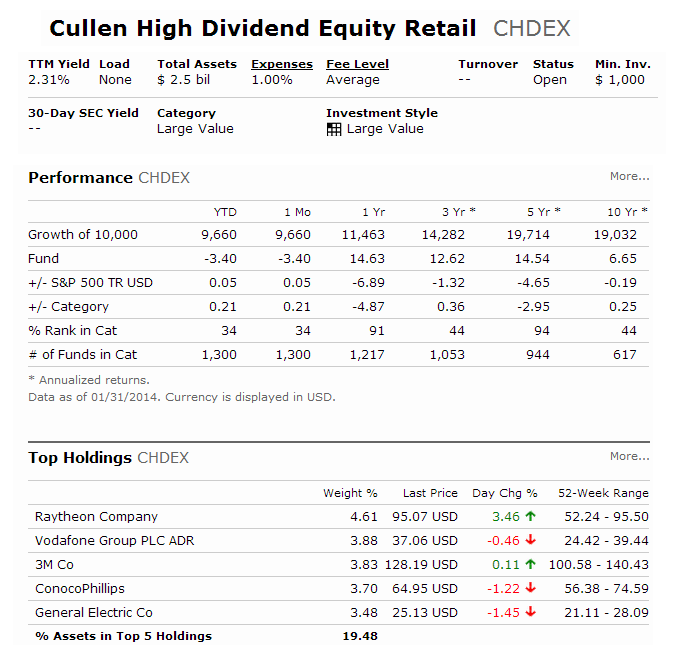Screen dimensions: 674x655
Task: Click the green up arrow for 3M Co
Action: (531, 564)
